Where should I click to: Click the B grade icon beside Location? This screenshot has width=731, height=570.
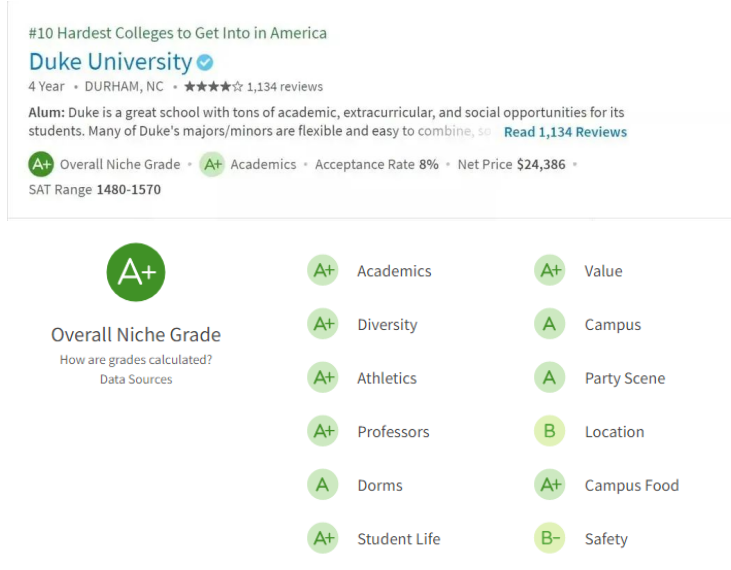click(549, 432)
